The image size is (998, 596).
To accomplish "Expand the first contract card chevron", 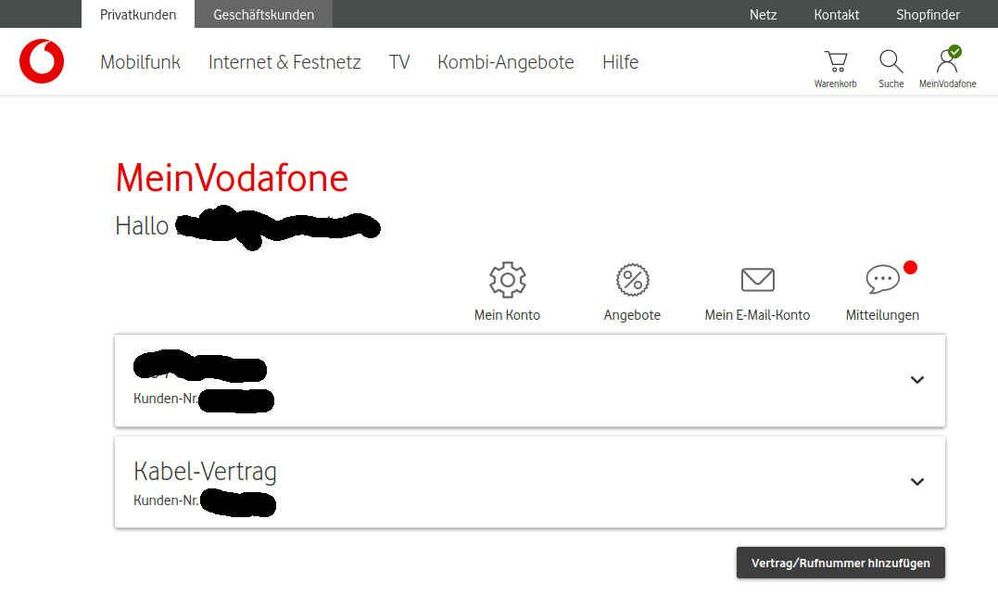I will tap(917, 380).
